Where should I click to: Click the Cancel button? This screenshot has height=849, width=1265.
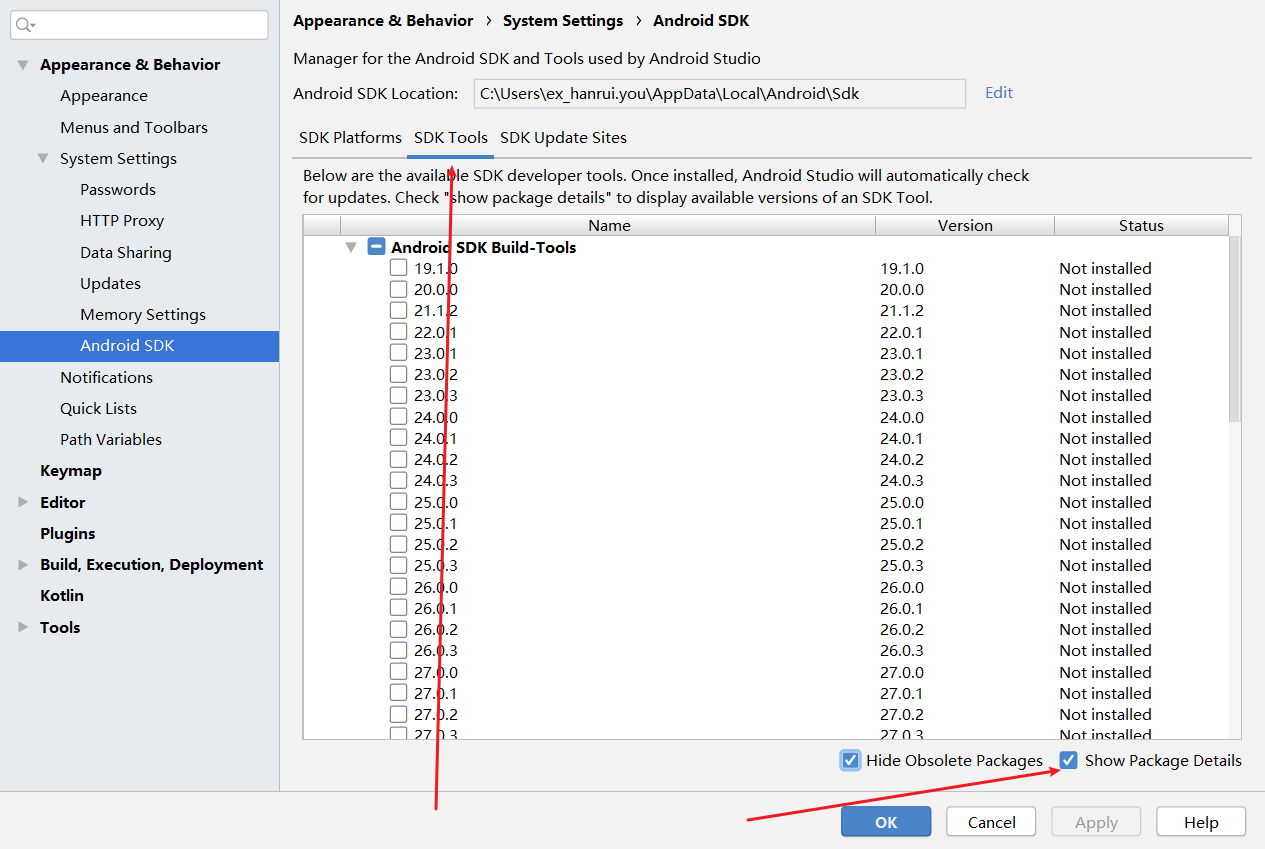[992, 822]
